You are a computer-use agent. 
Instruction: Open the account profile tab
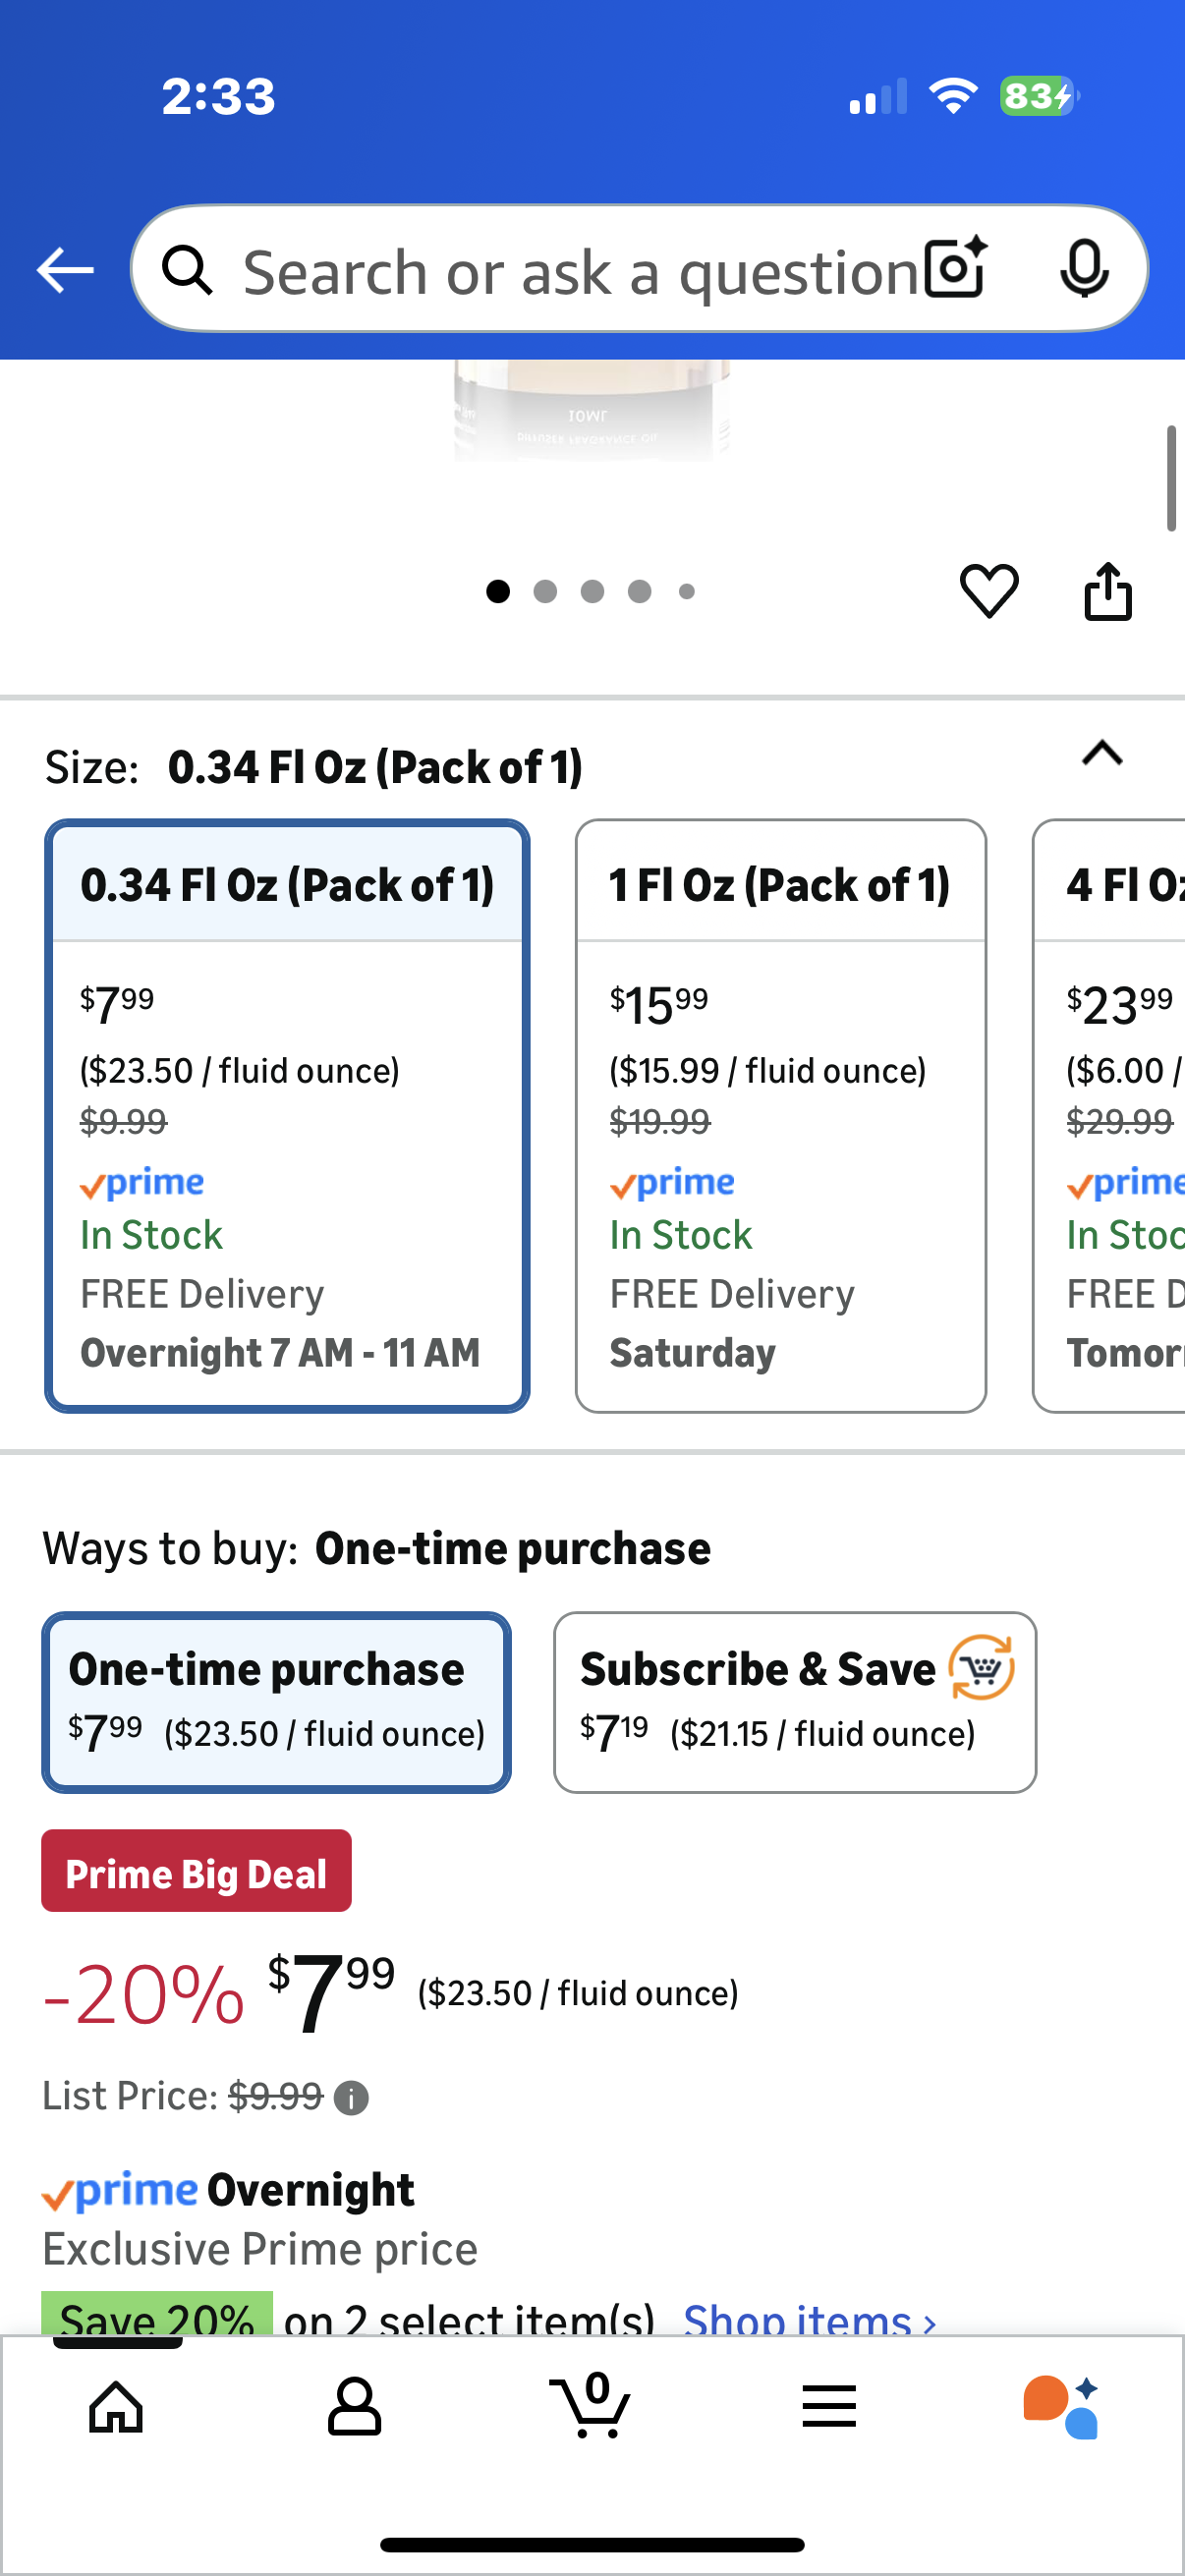[x=354, y=2407]
